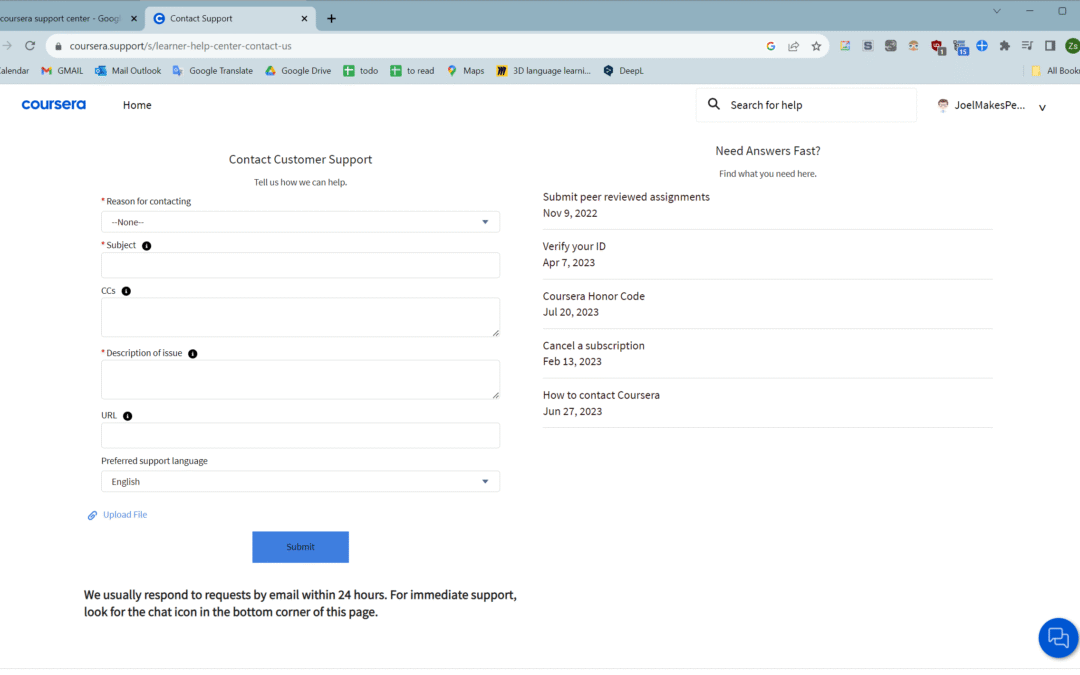
Task: Open the Cancel a subscription article
Action: (x=594, y=346)
